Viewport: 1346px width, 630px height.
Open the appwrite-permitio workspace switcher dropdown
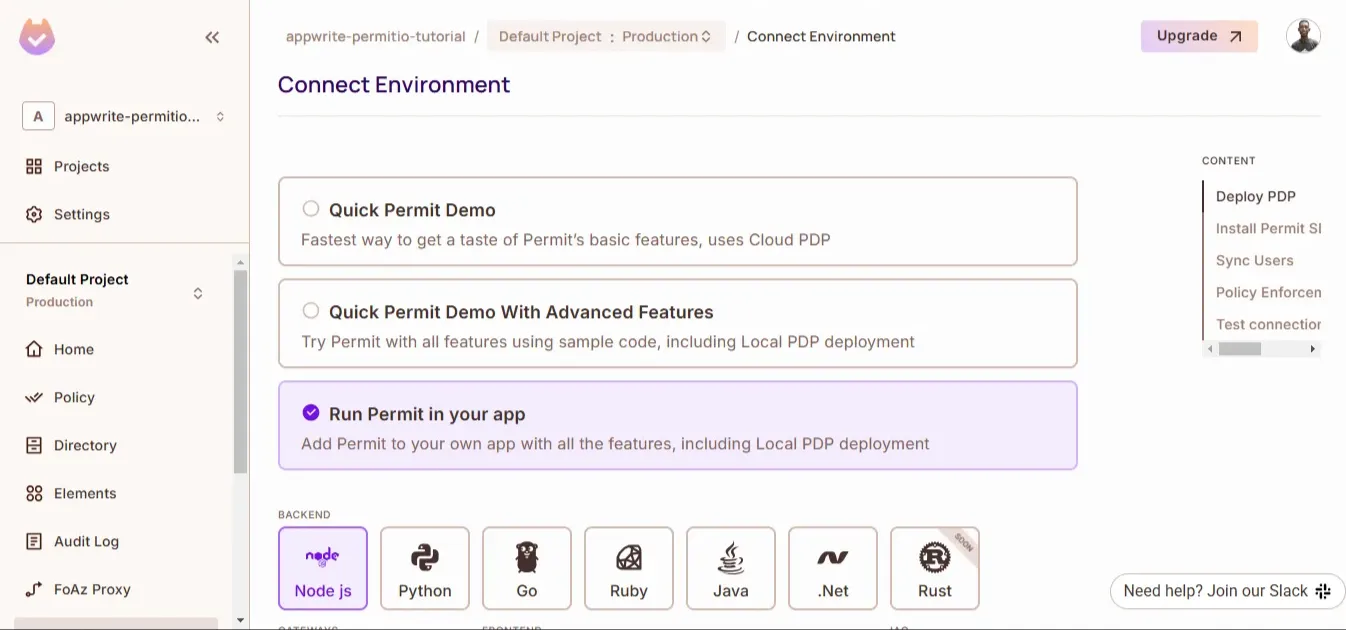[125, 116]
